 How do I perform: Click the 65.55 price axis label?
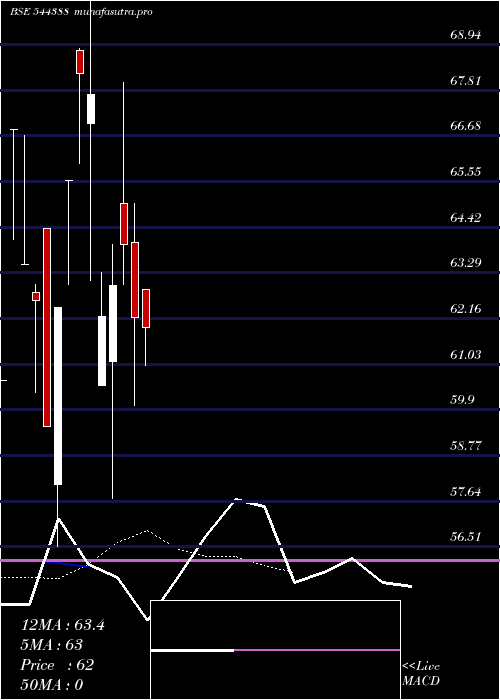tap(466, 172)
